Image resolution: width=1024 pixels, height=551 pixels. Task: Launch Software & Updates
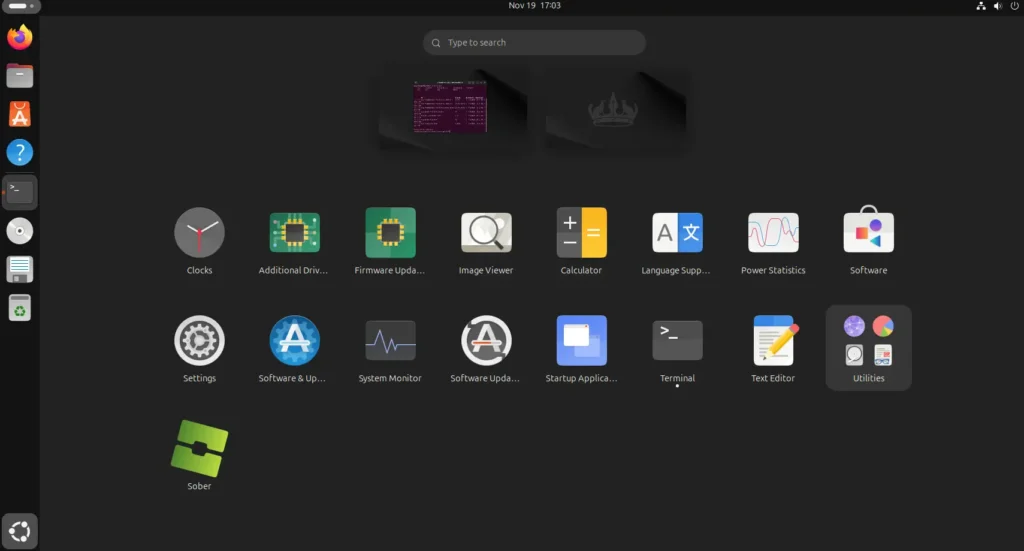tap(295, 341)
